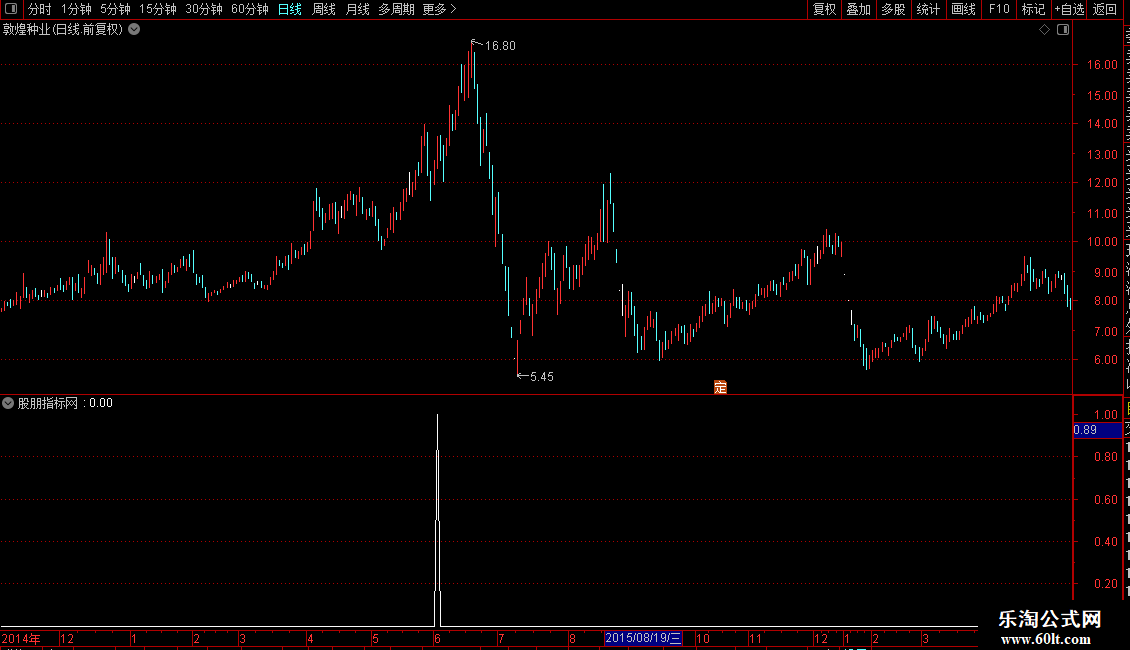Open F10 company info
Image resolution: width=1130 pixels, height=650 pixels.
point(998,9)
